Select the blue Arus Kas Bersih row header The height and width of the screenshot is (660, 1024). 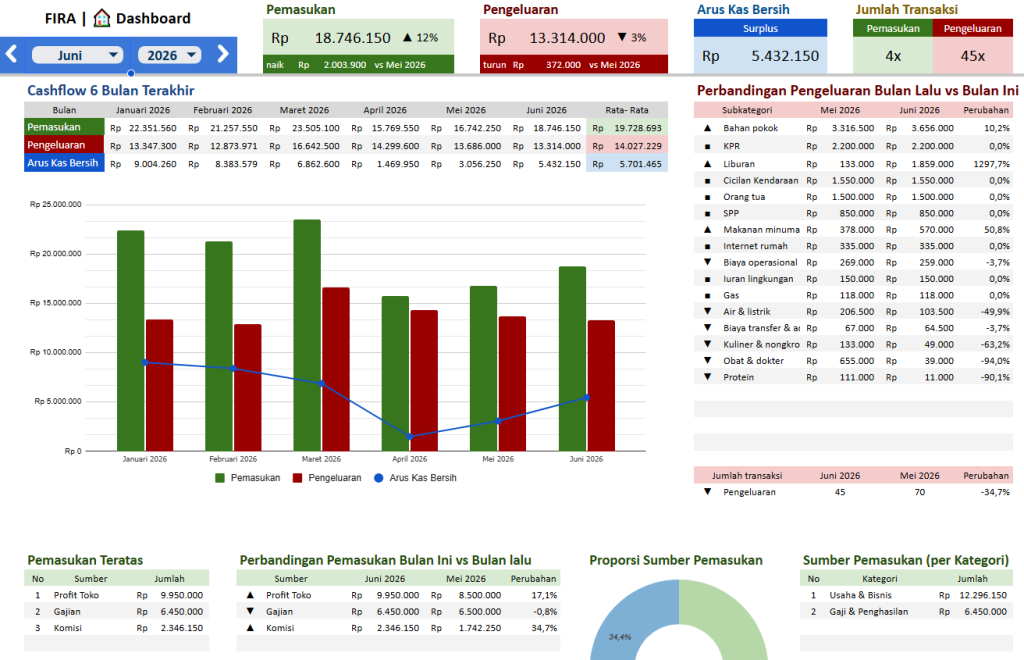tap(64, 163)
